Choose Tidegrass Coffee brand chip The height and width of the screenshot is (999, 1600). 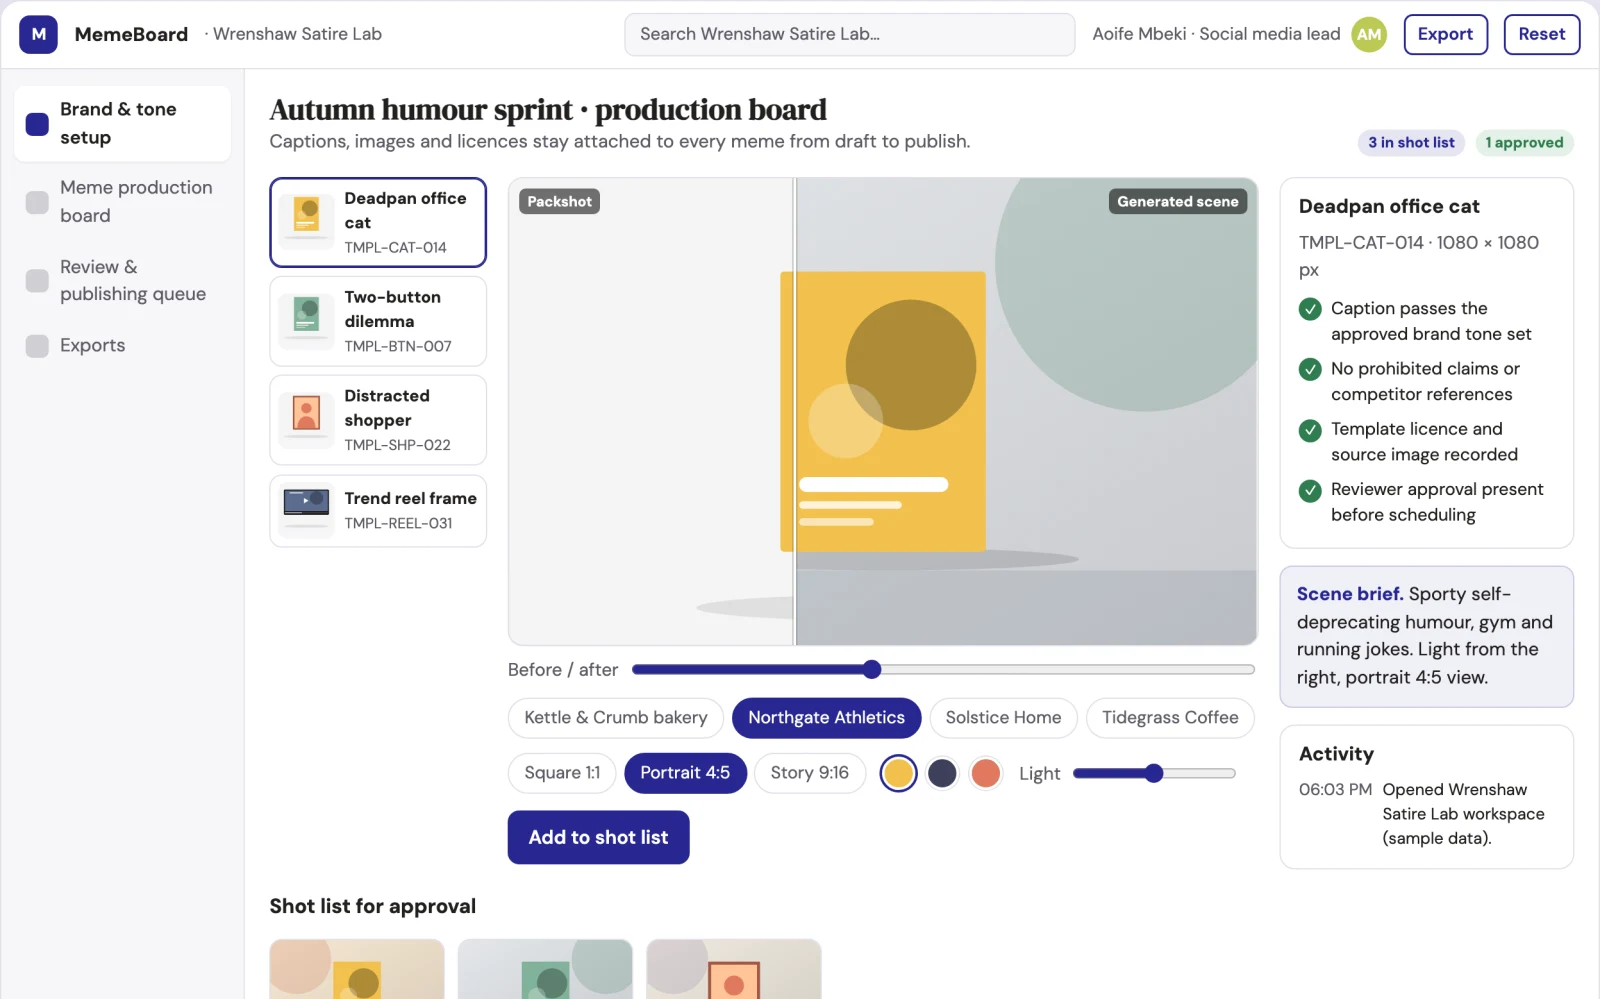[1170, 718]
